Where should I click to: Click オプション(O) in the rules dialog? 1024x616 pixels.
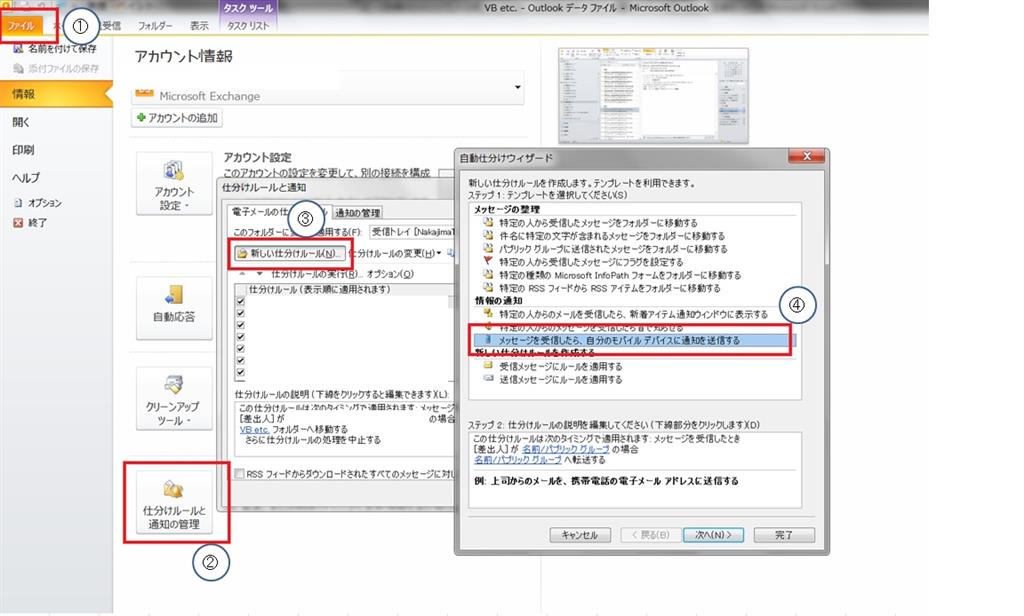click(x=390, y=274)
